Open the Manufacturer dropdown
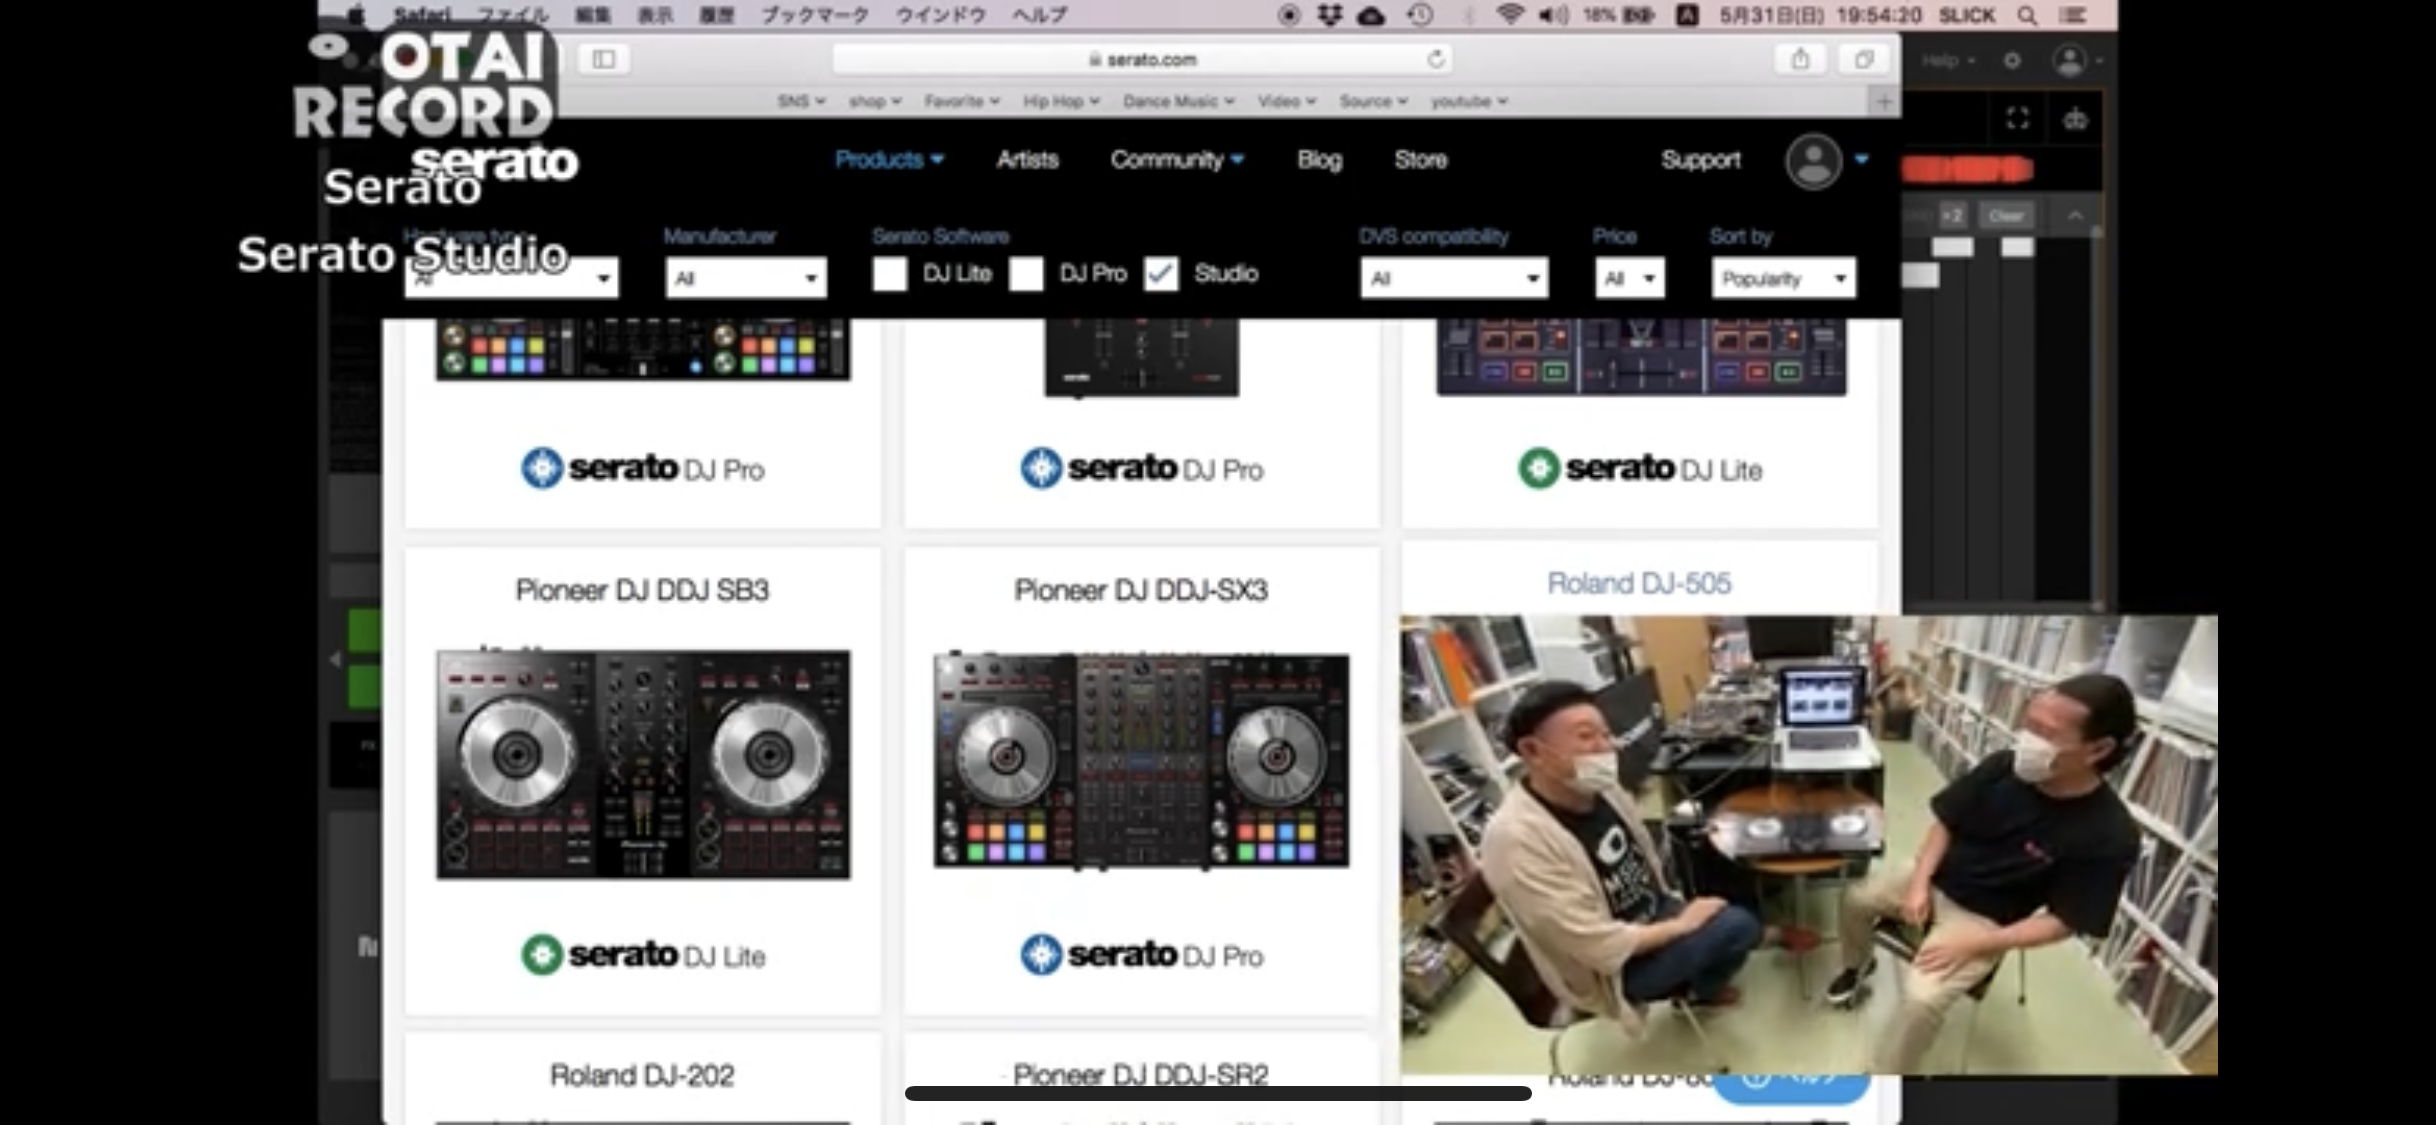Screen dimensions: 2436x1125 [746, 278]
